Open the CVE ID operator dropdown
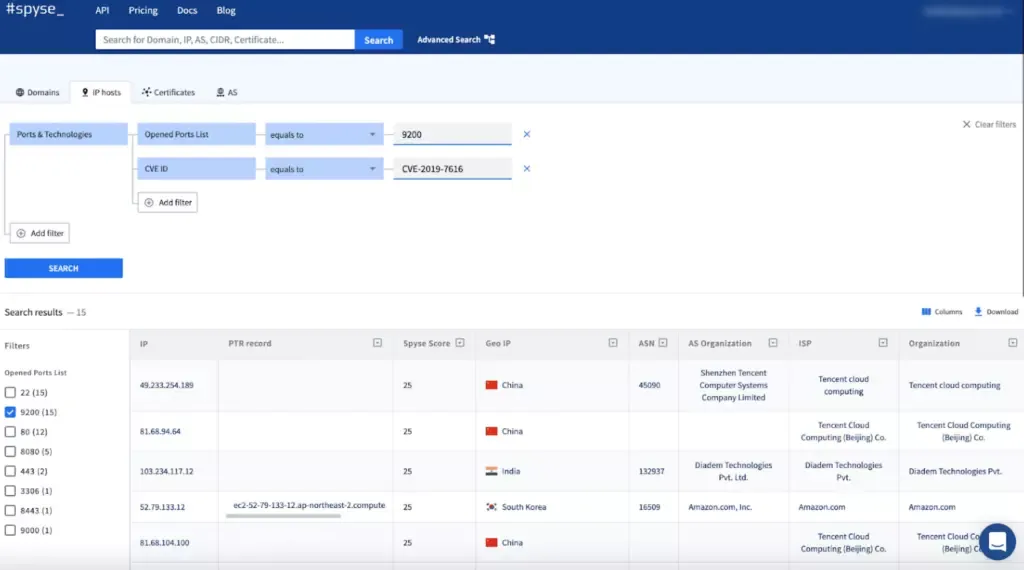This screenshot has width=1024, height=570. [324, 168]
